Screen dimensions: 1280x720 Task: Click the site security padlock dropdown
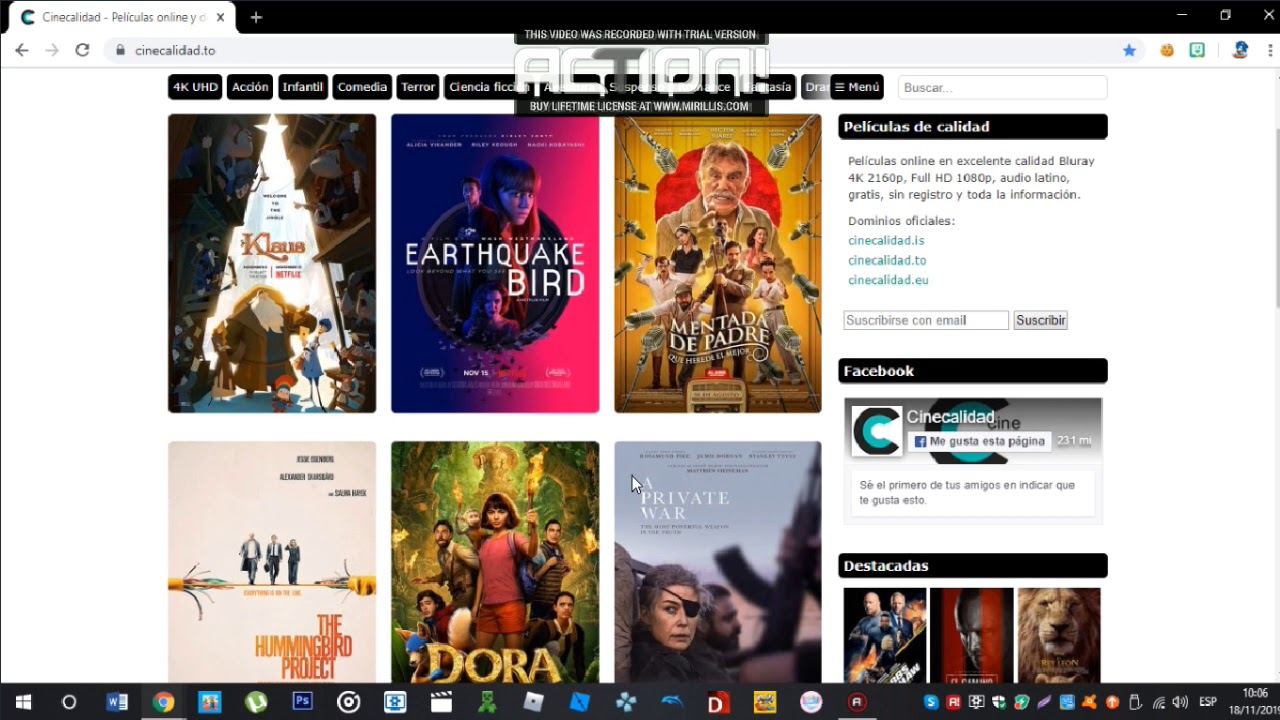point(120,49)
